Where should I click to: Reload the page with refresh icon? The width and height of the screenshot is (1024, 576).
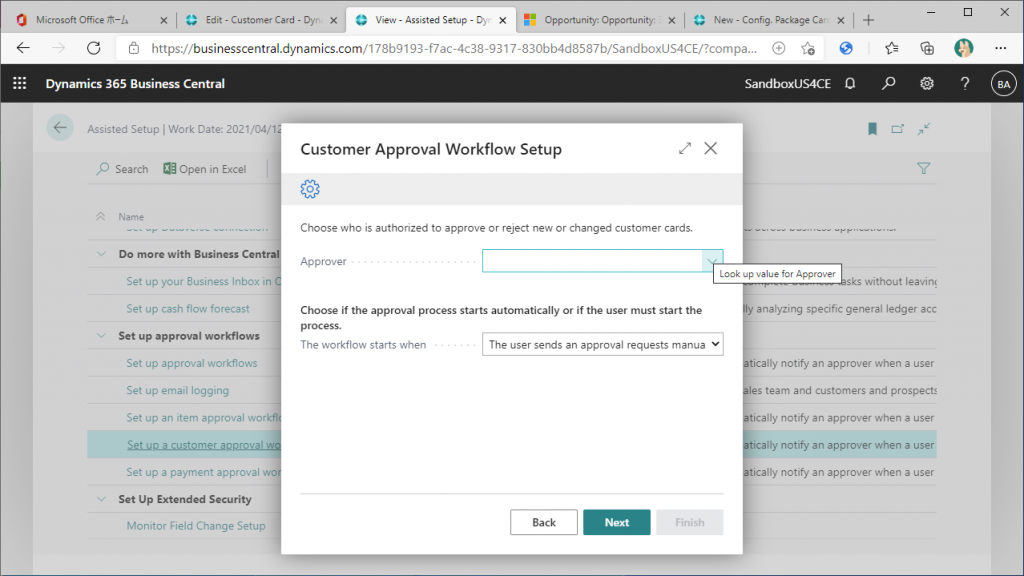[94, 48]
